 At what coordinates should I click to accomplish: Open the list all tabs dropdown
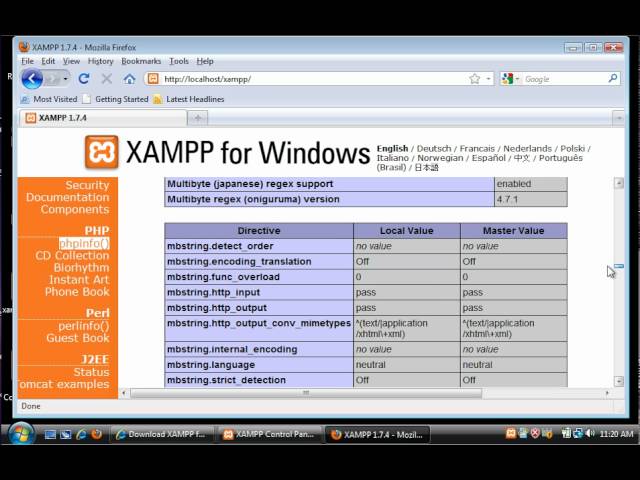pyautogui.click(x=618, y=118)
